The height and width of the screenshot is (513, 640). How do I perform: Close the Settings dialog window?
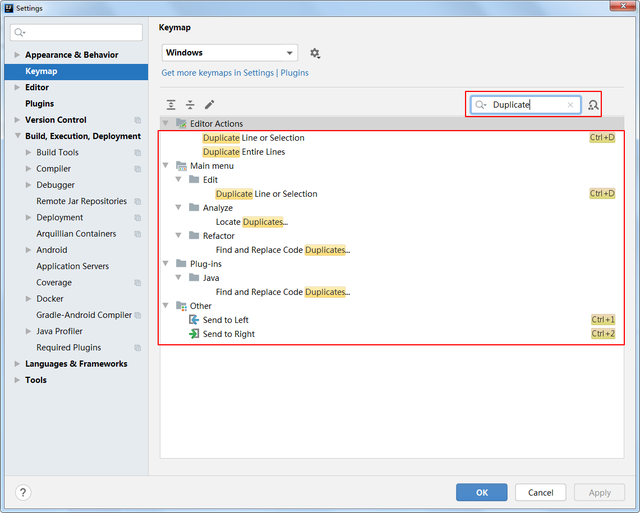[x=623, y=5]
